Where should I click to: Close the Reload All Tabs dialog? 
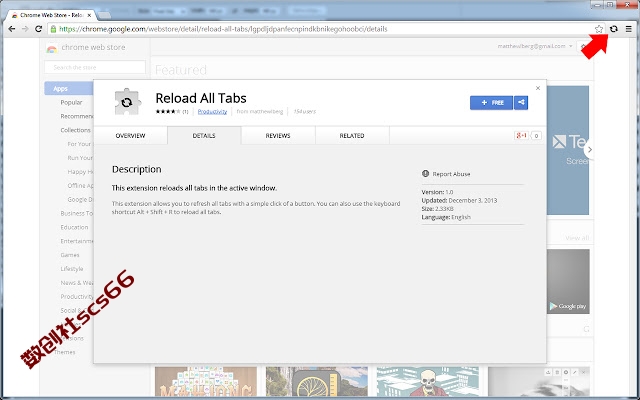click(538, 88)
